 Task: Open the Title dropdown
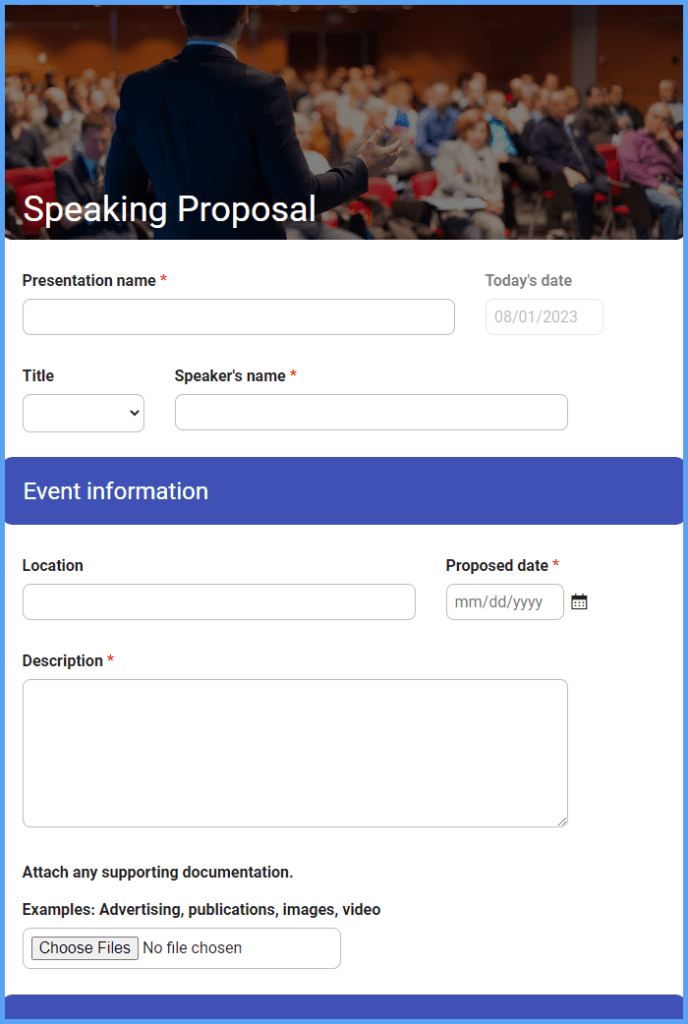83,412
